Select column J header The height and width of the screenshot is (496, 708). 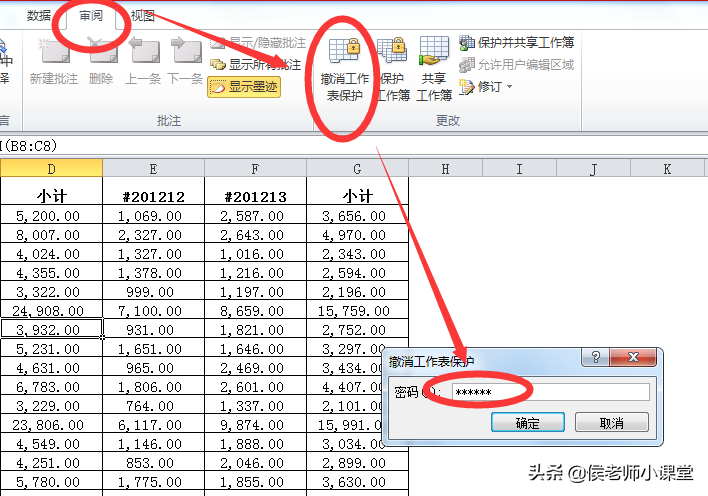coord(593,168)
